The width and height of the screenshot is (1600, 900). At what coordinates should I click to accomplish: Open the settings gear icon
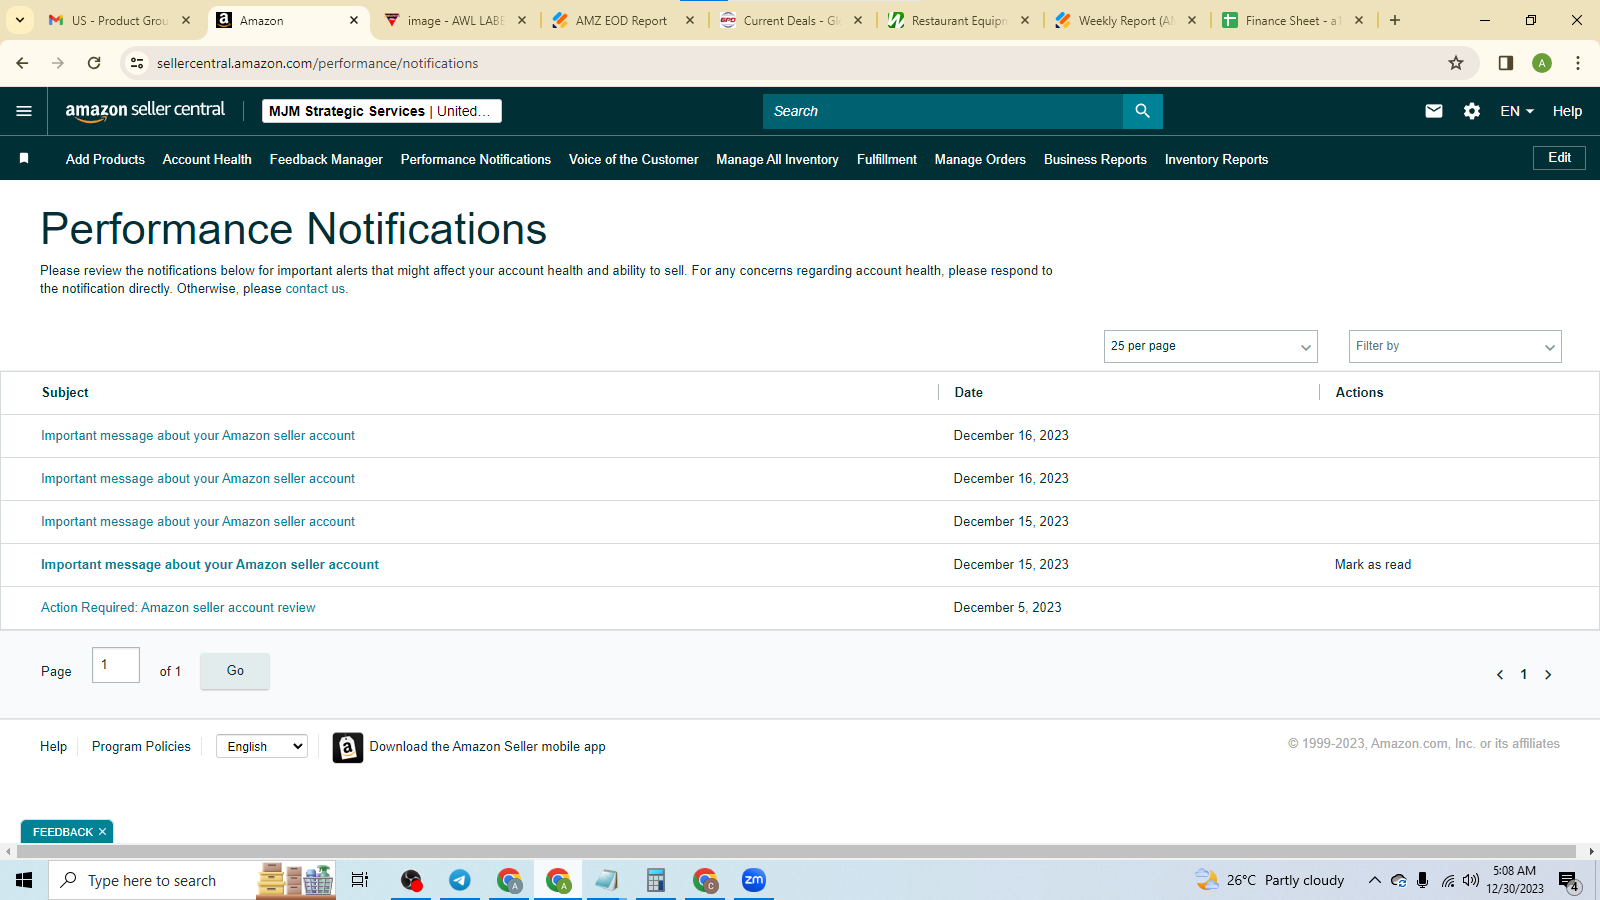(x=1471, y=111)
